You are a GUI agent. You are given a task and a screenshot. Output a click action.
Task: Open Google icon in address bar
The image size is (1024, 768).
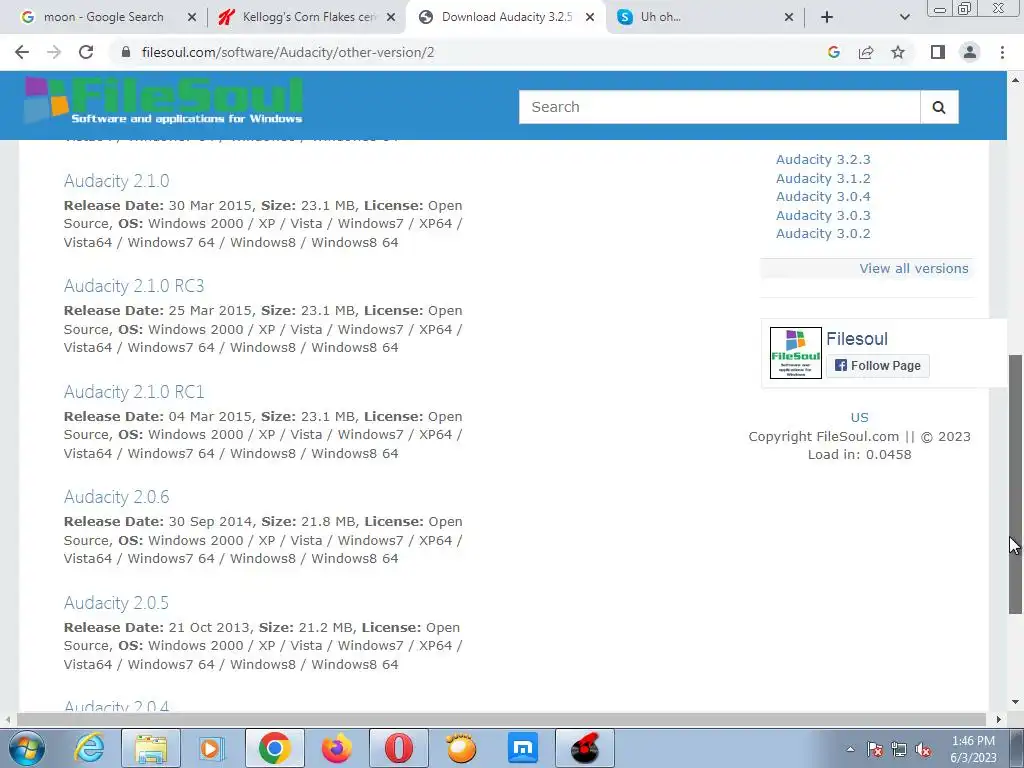pos(833,52)
